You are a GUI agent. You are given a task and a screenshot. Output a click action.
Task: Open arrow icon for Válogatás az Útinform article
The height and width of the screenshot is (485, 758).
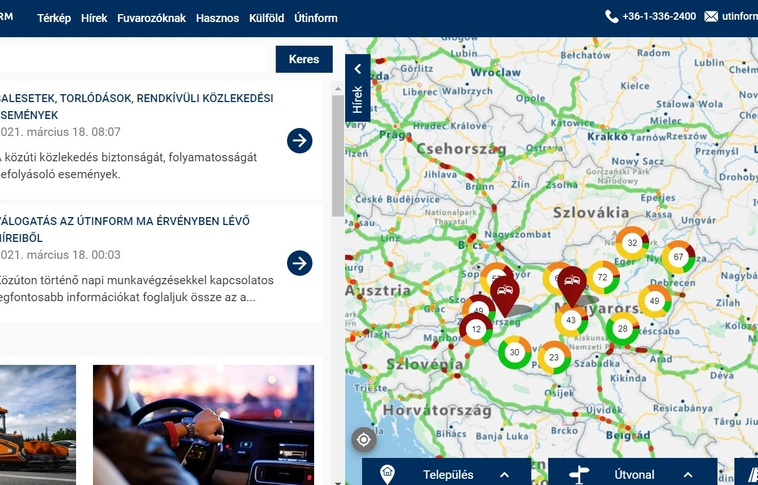(300, 263)
